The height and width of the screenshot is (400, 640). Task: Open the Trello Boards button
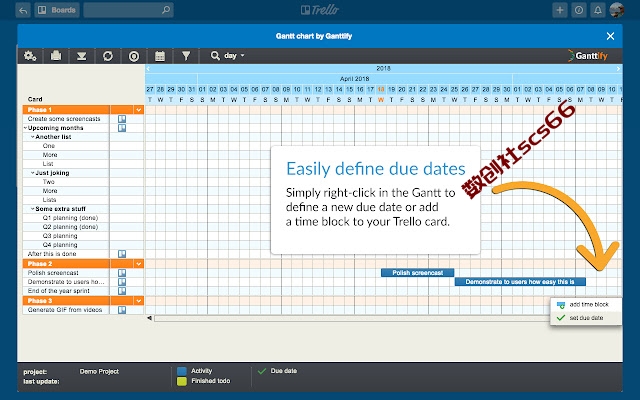tap(57, 10)
